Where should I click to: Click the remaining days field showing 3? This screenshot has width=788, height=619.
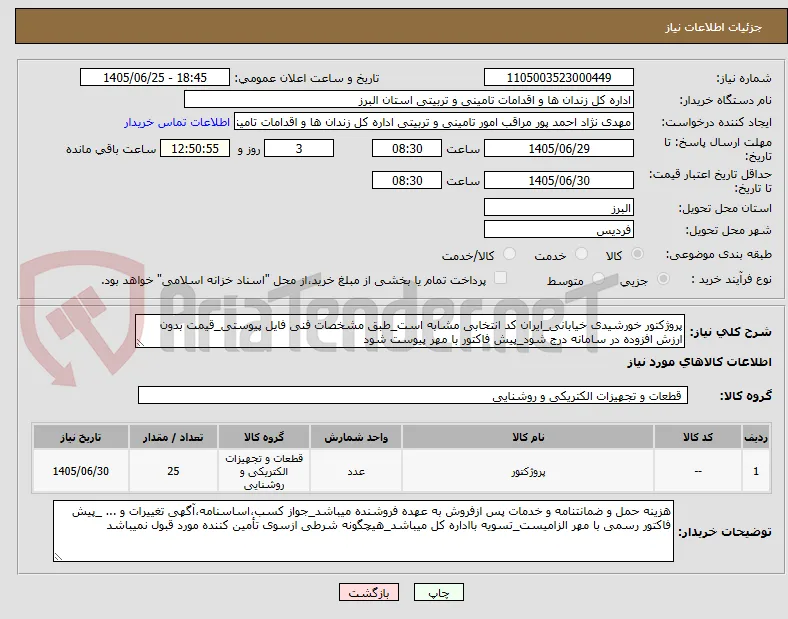point(299,148)
